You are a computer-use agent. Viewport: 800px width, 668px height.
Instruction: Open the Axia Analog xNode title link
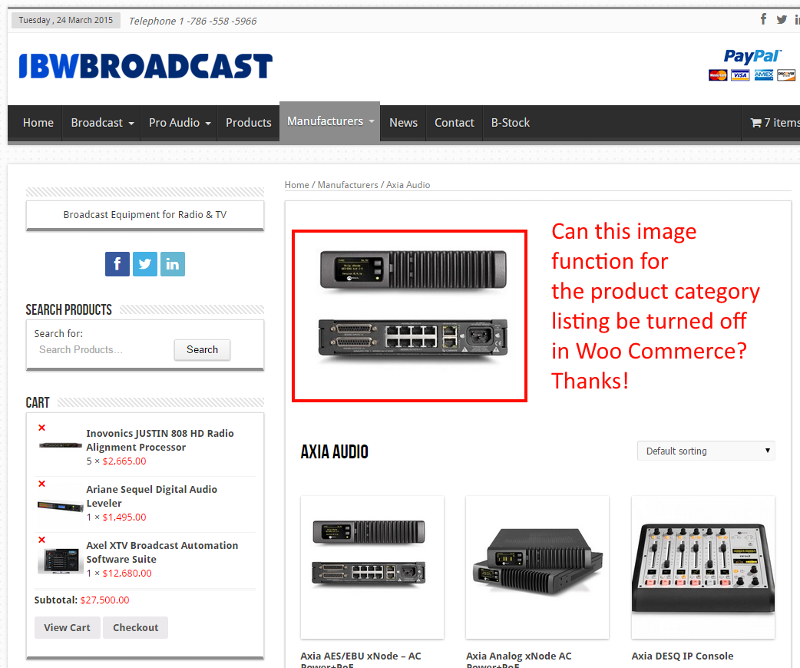(519, 661)
